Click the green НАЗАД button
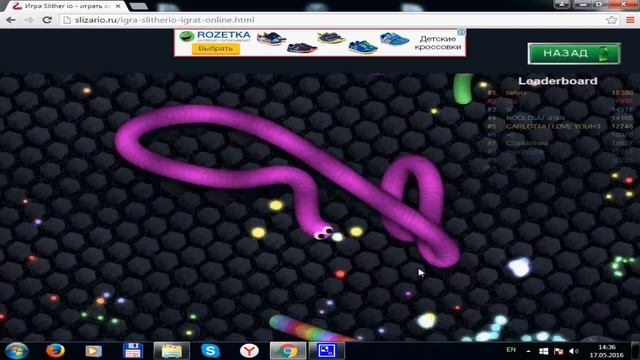Screen dimensions: 640x360 574,53
